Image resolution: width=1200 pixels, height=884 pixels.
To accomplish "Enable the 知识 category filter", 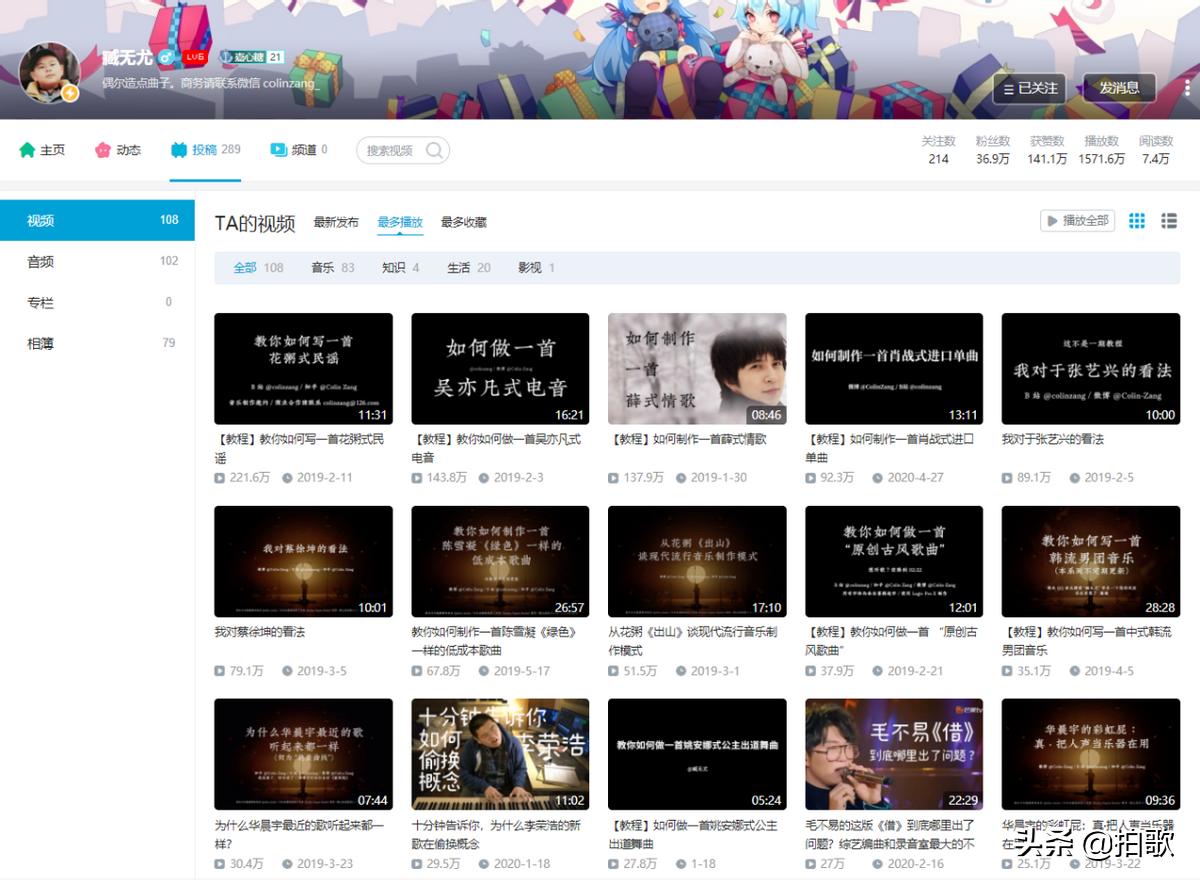I will (x=394, y=268).
